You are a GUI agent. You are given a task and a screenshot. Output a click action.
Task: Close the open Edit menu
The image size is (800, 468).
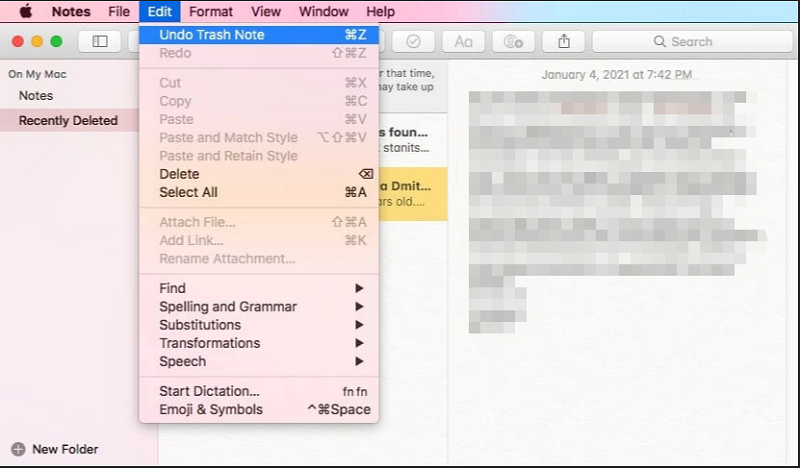(x=160, y=11)
